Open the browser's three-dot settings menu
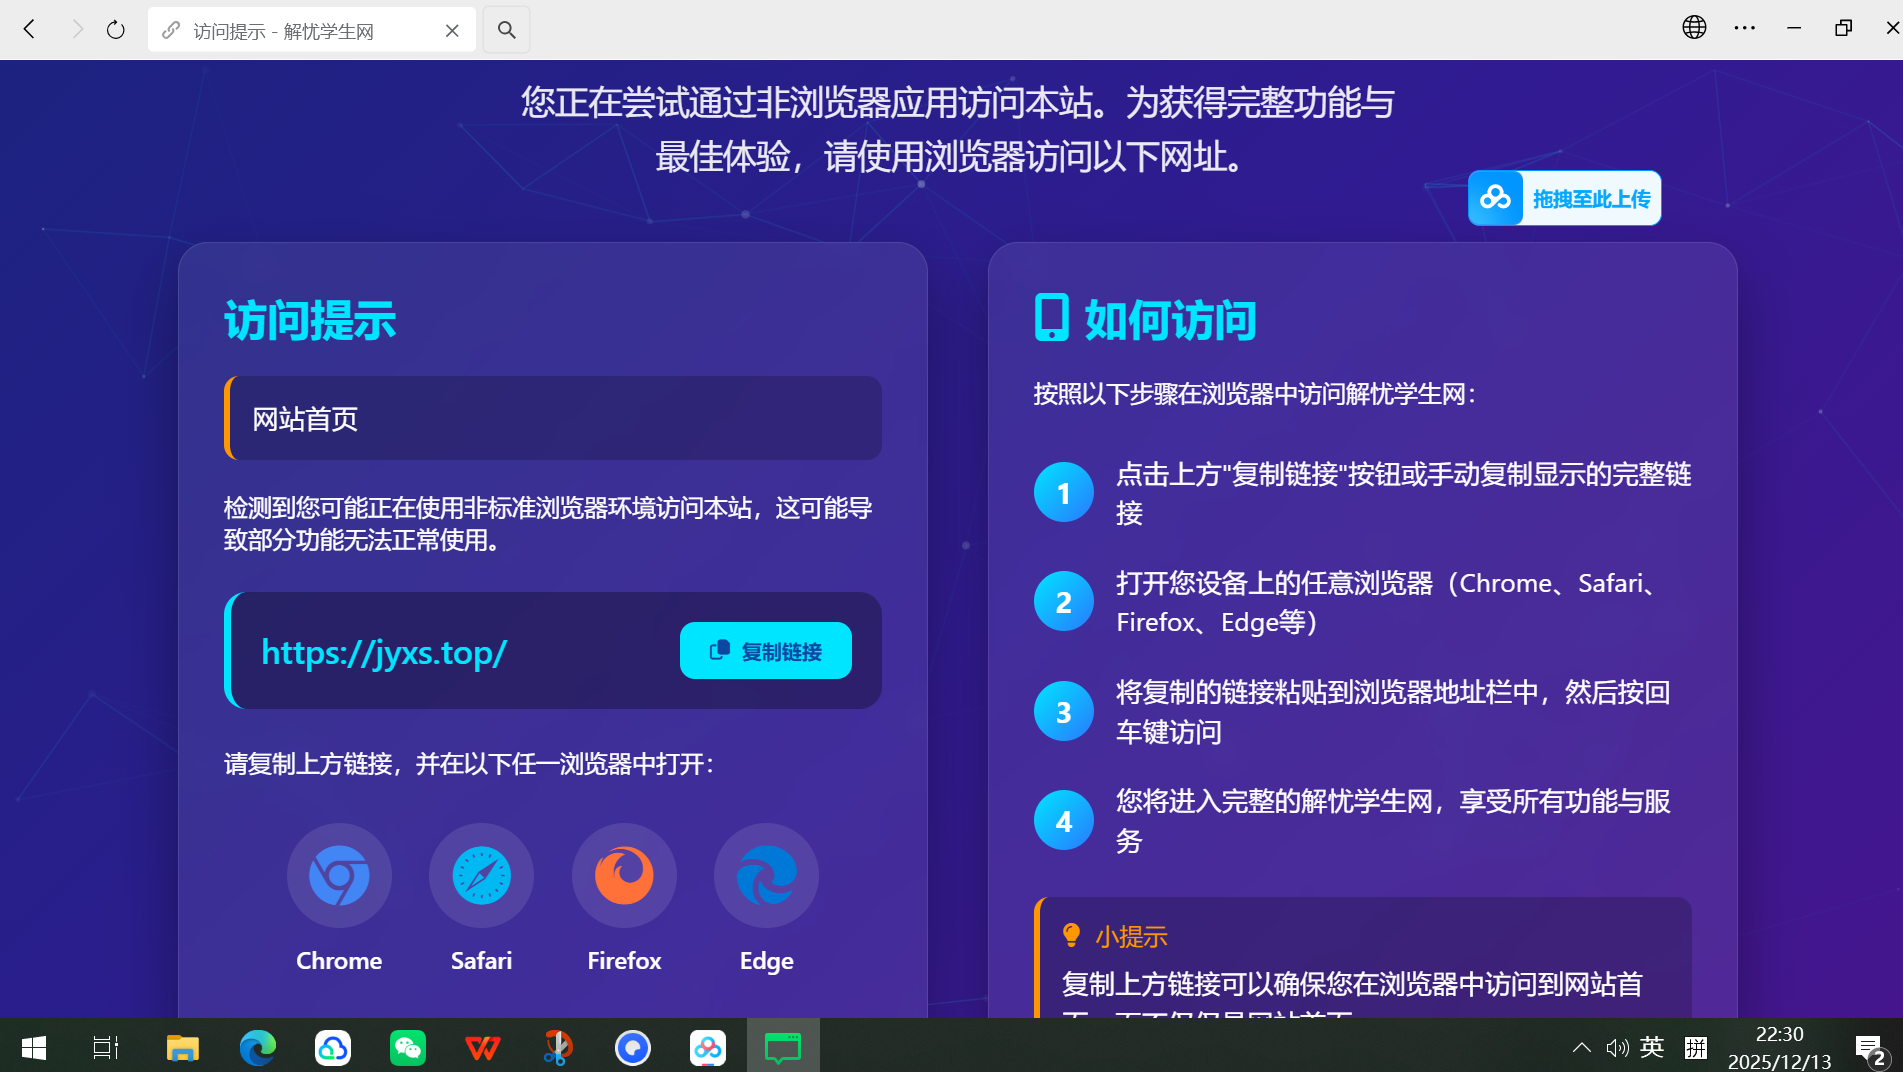This screenshot has width=1903, height=1072. 1745,27
